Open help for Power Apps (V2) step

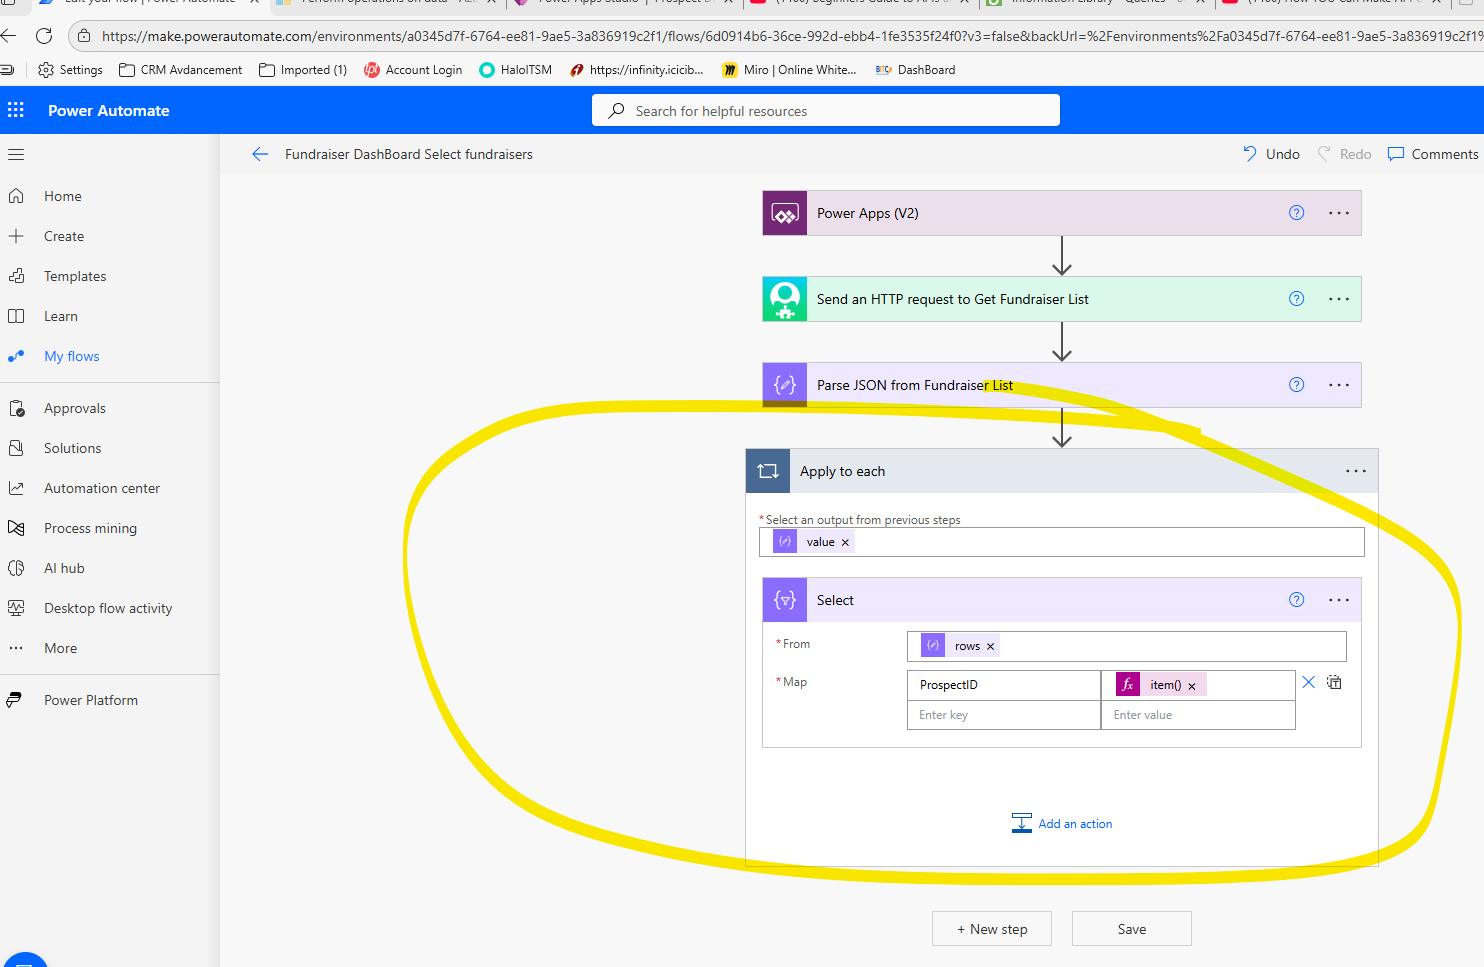point(1297,213)
